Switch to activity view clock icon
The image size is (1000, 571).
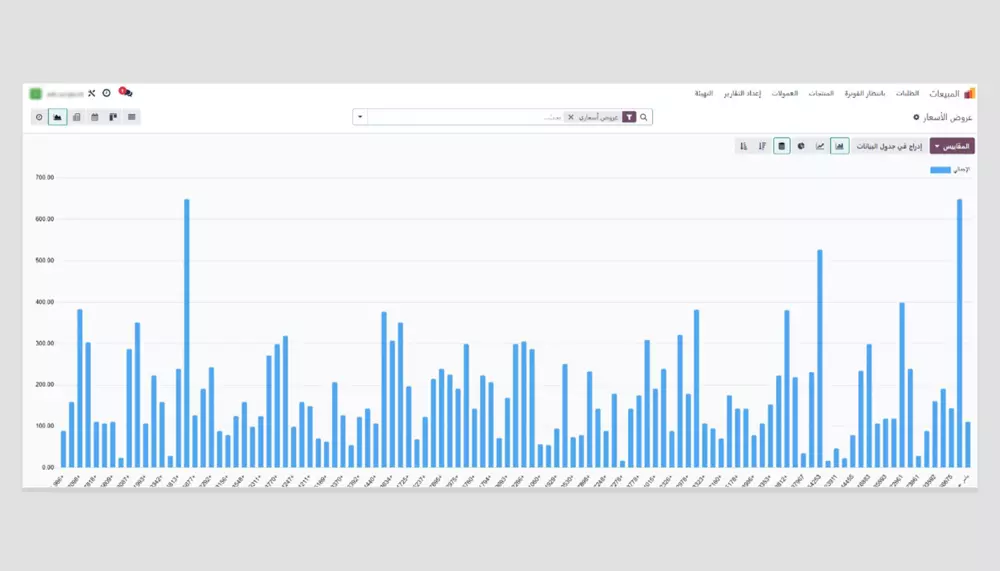pos(39,117)
